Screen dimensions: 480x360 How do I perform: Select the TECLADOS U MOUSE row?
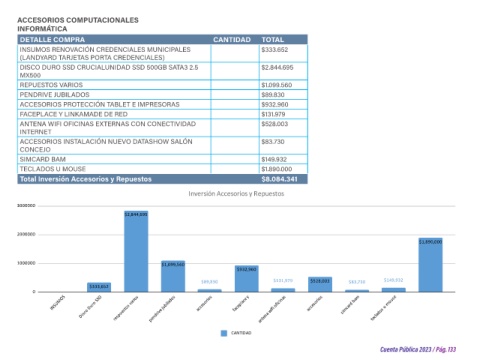163,169
